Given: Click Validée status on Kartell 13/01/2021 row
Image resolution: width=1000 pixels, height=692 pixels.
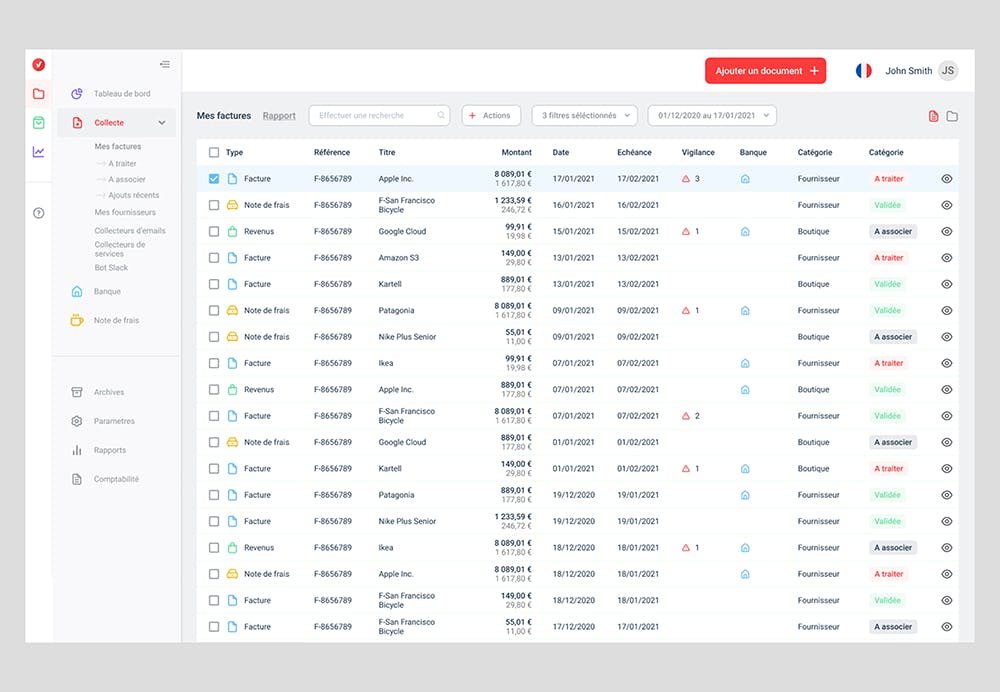Looking at the screenshot, I should pos(887,284).
